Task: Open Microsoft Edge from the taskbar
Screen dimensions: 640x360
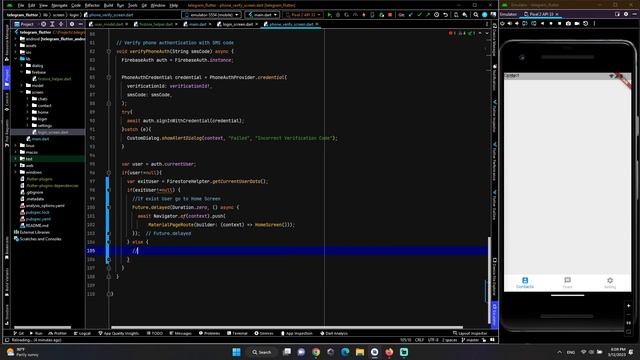Action: [x=345, y=352]
